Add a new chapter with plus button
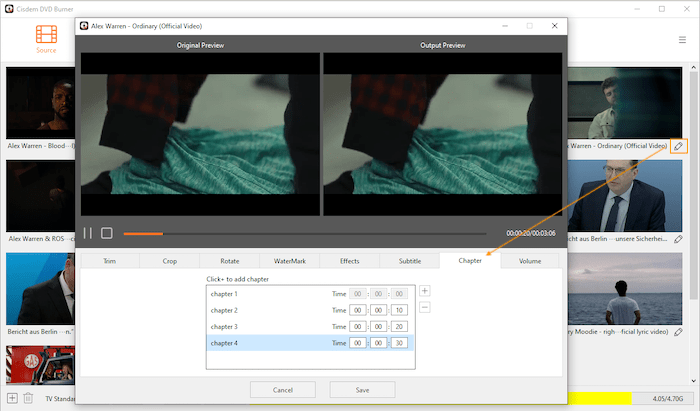The width and height of the screenshot is (700, 411). 425,291
